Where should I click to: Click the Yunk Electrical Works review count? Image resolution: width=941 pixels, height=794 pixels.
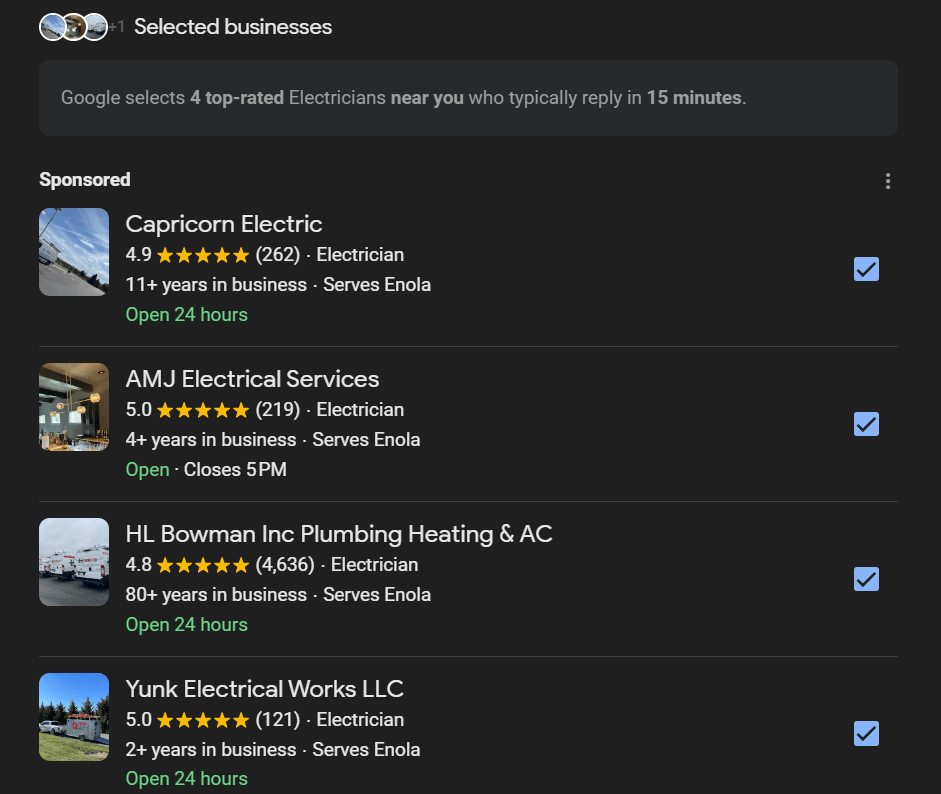[278, 719]
